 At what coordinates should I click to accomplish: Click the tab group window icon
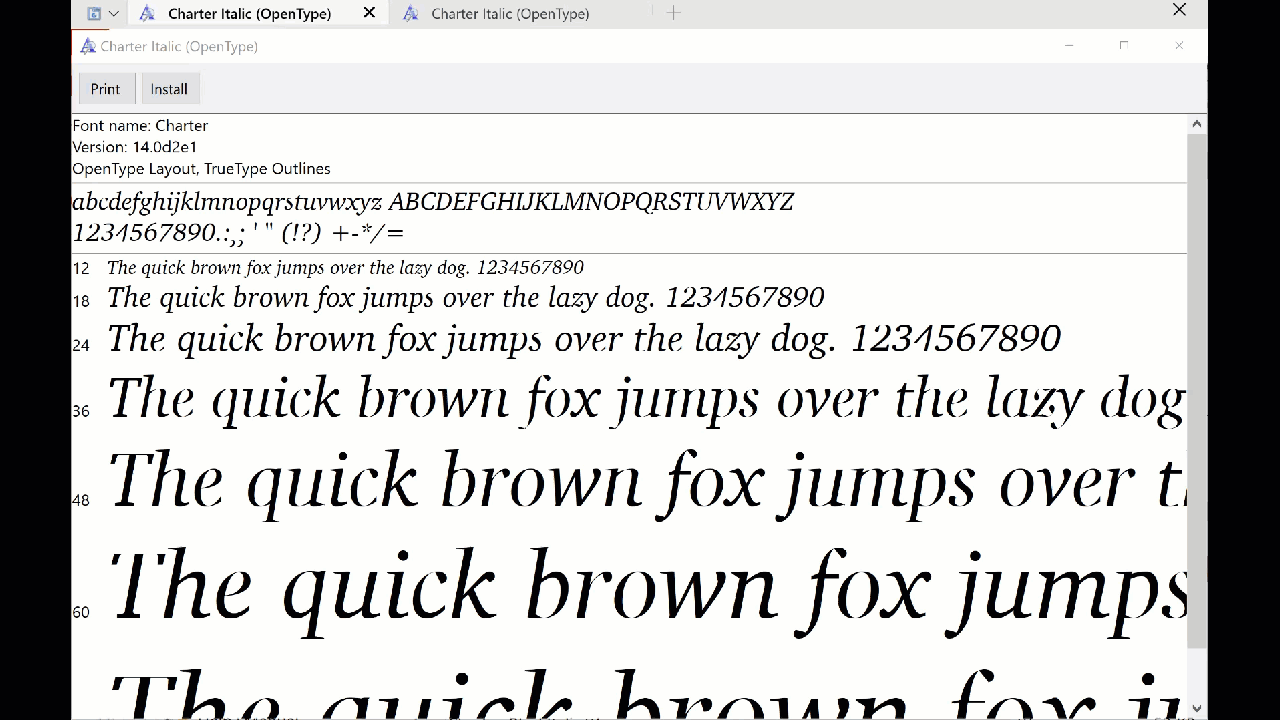tap(94, 14)
